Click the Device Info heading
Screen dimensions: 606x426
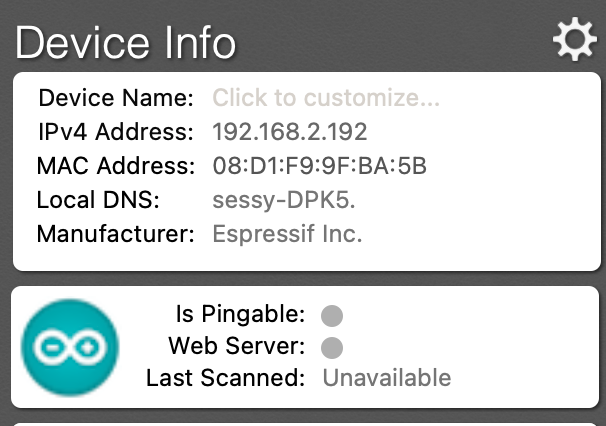tap(126, 43)
